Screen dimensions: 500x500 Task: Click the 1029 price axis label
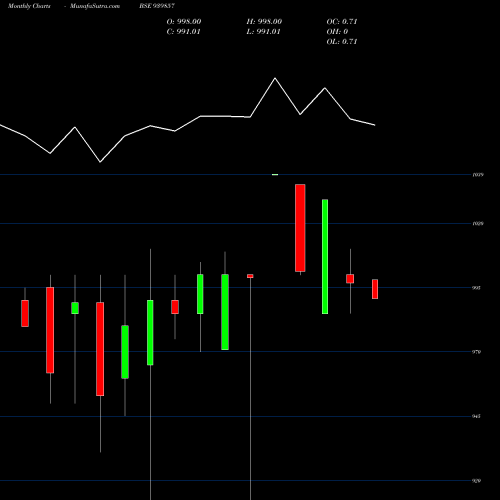point(478,224)
